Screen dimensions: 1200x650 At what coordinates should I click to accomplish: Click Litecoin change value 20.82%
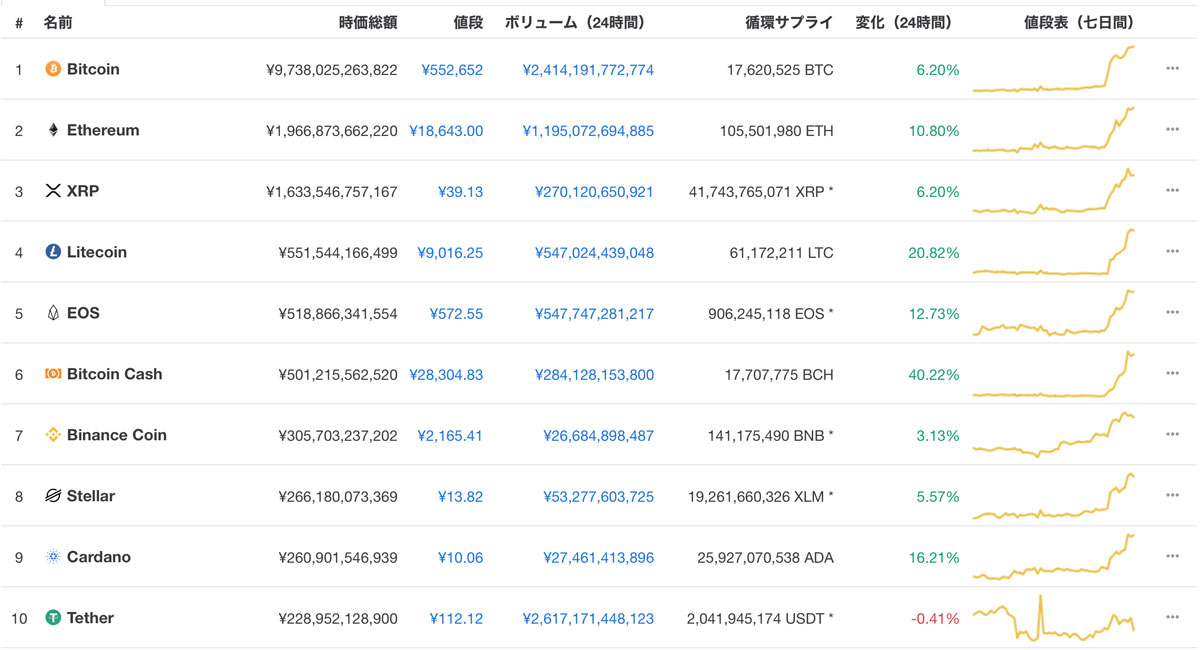[x=933, y=253]
